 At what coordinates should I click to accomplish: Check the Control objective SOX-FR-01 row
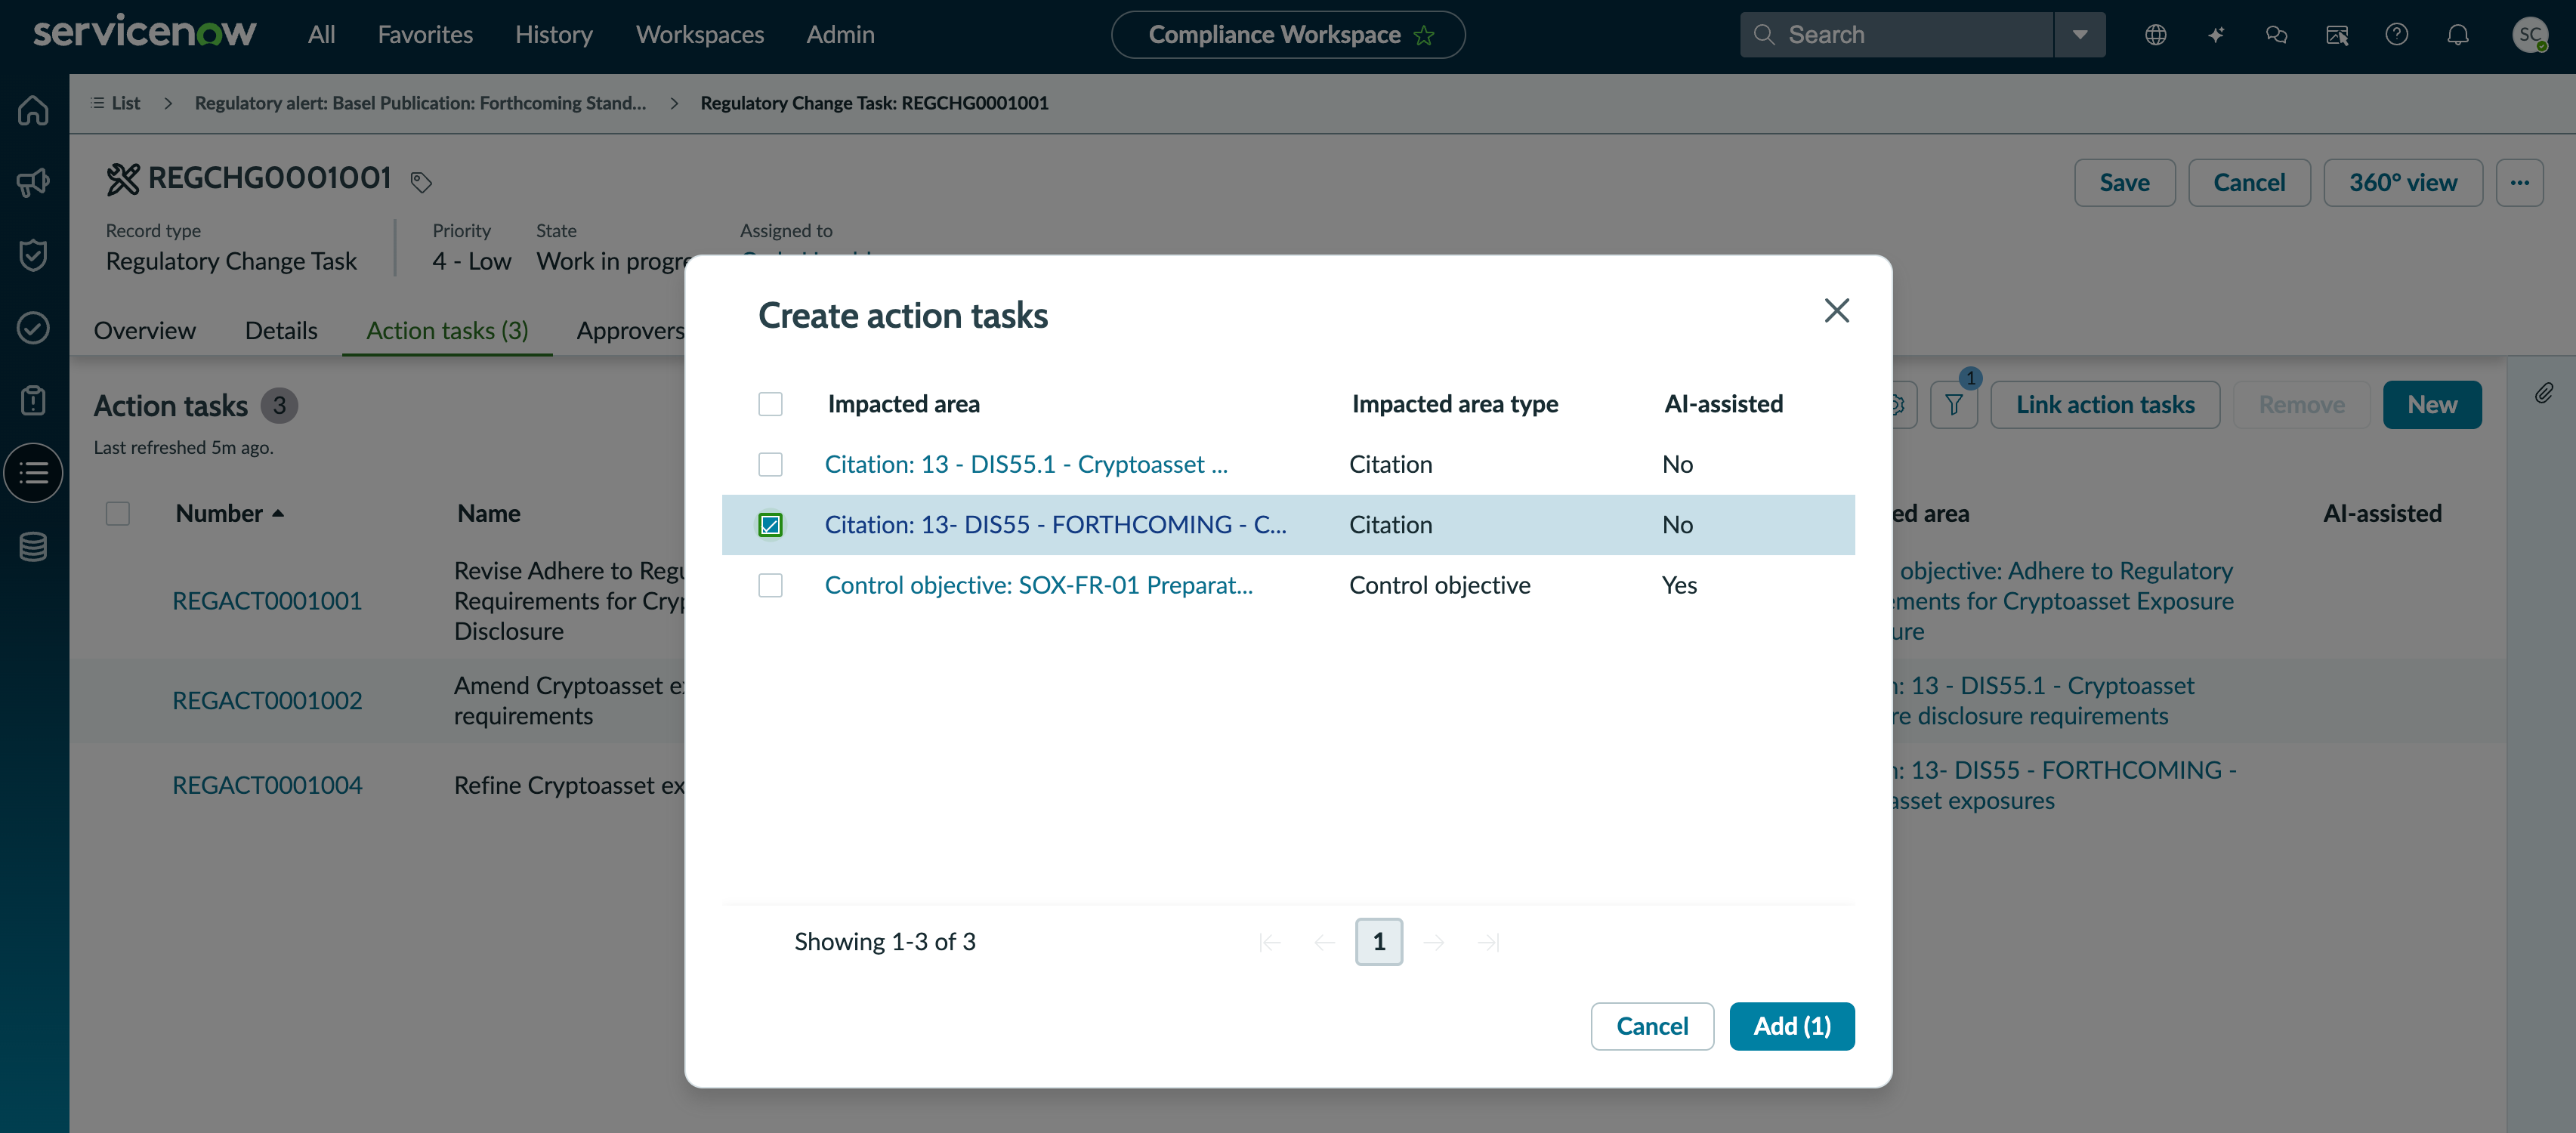(x=770, y=585)
